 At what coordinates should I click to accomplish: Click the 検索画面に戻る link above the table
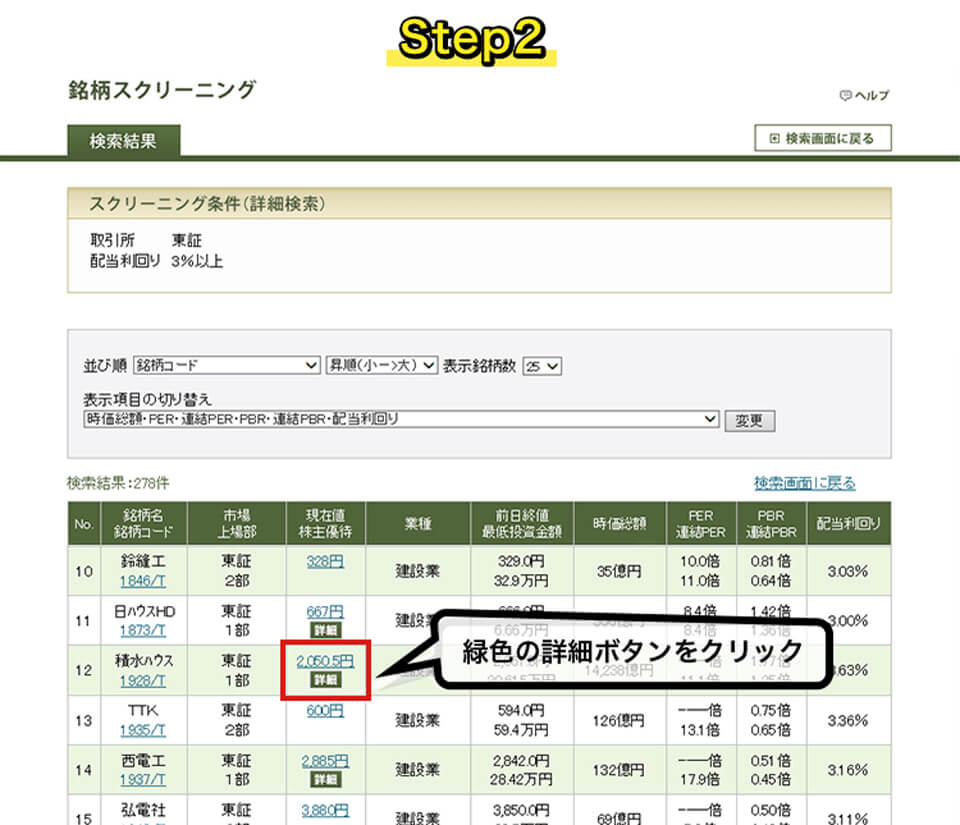click(804, 483)
